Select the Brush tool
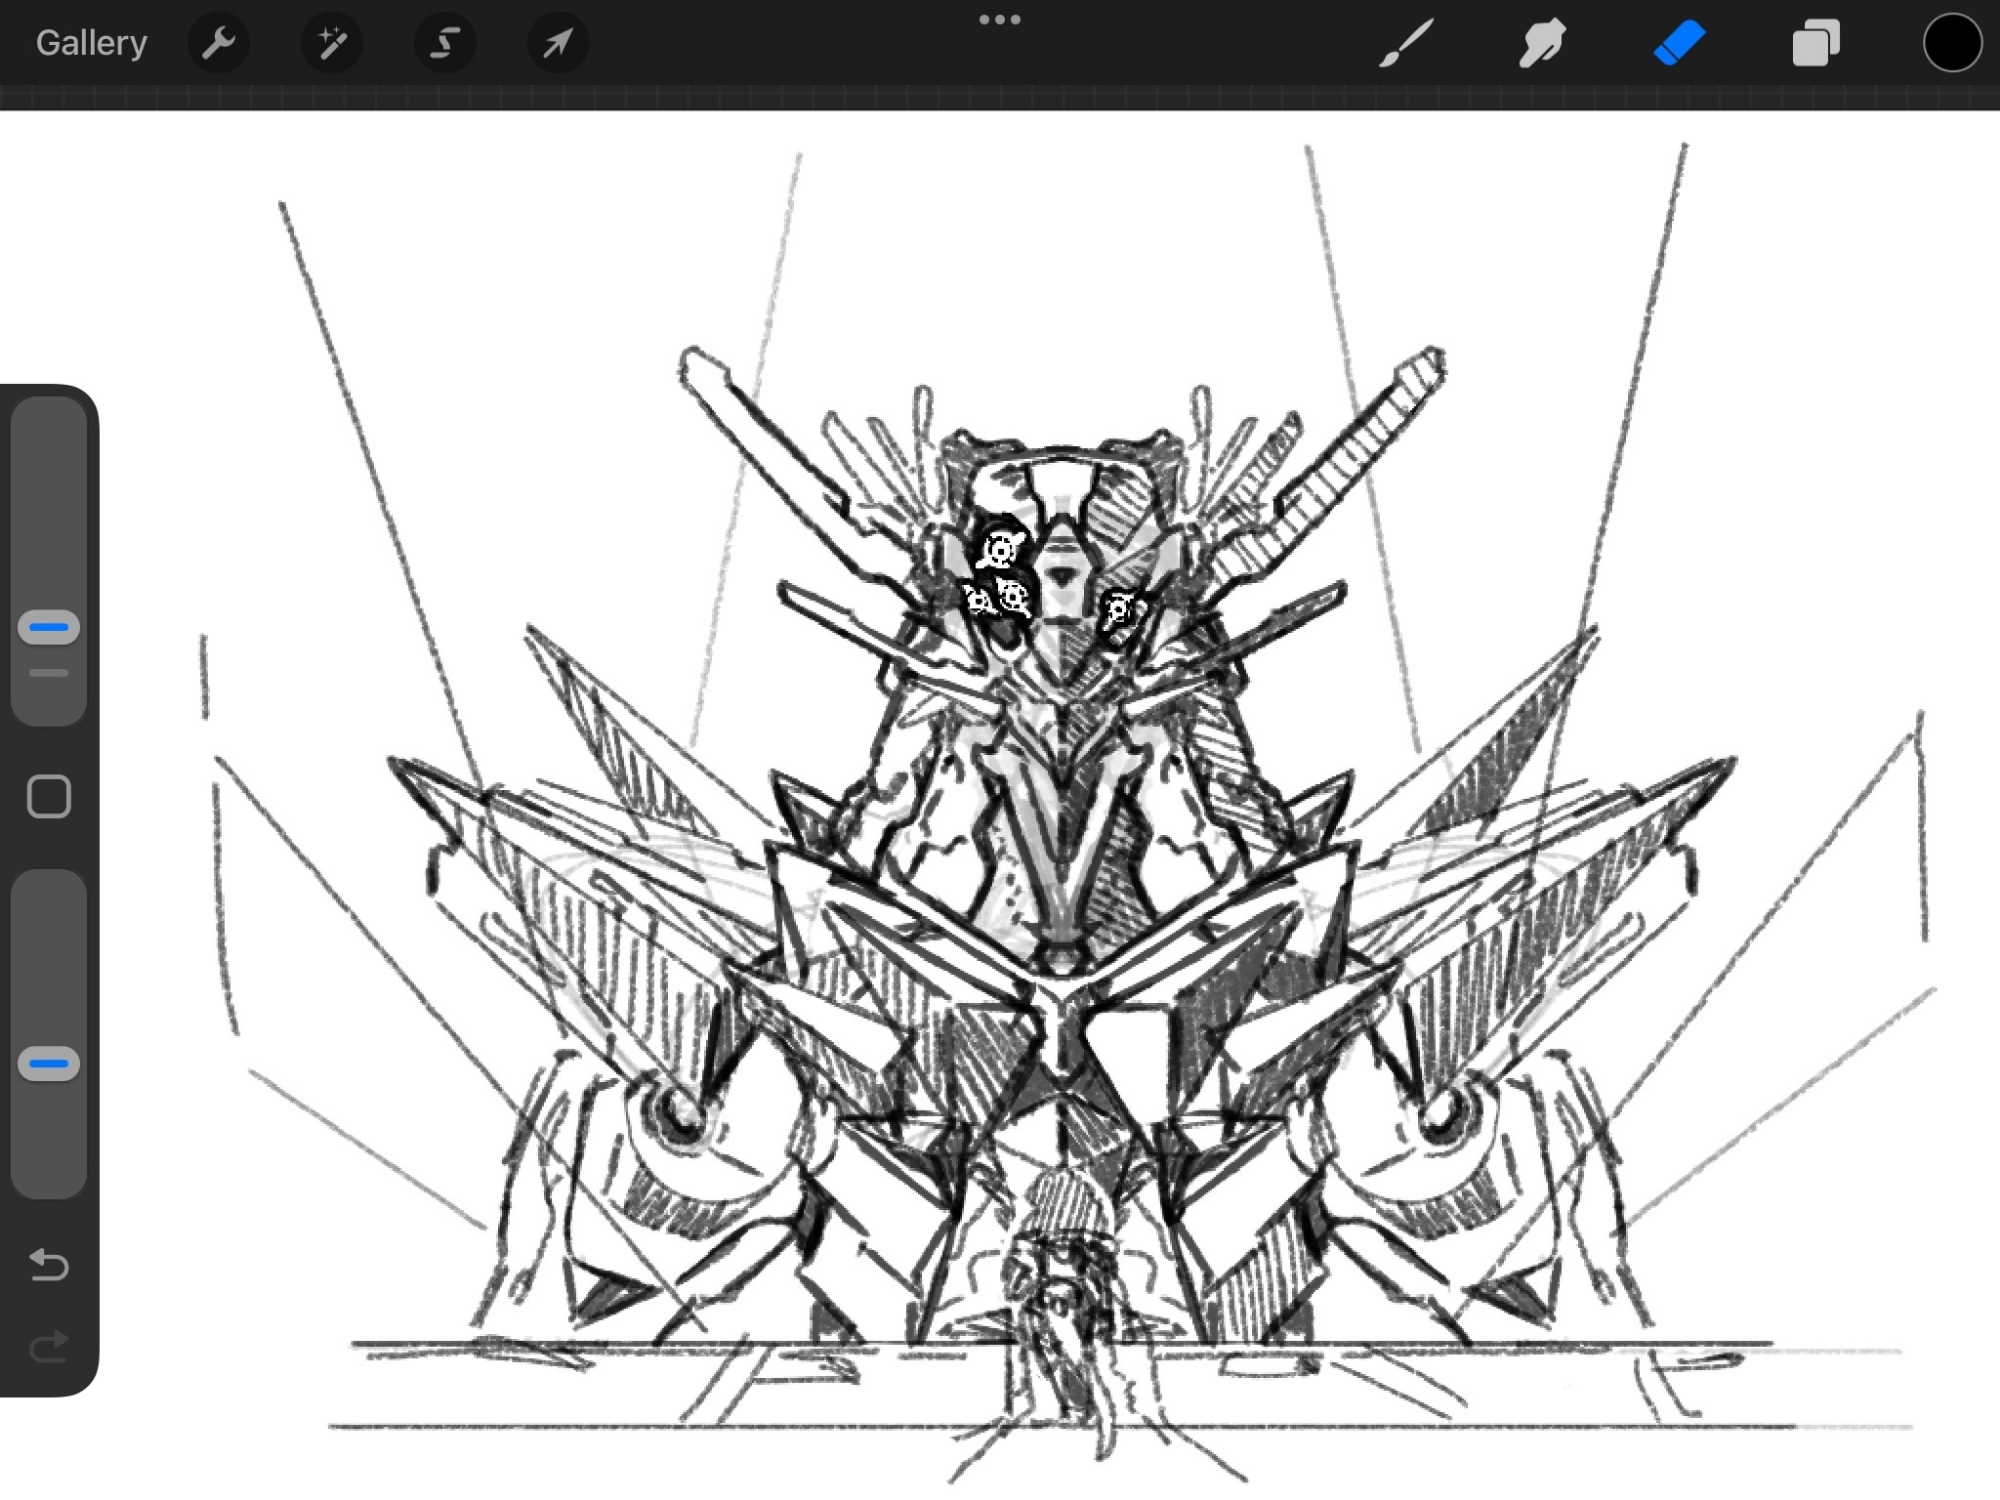Image resolution: width=2000 pixels, height=1500 pixels. (1406, 43)
